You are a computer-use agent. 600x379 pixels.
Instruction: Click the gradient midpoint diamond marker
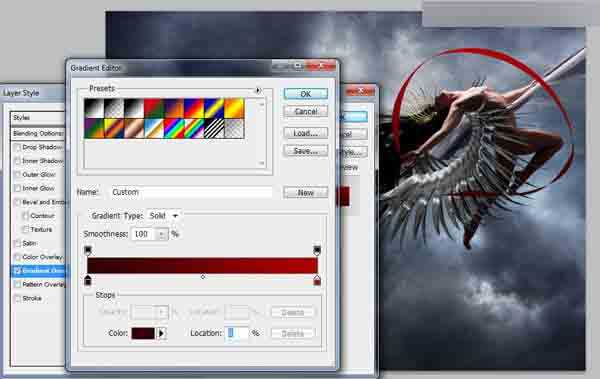(203, 276)
